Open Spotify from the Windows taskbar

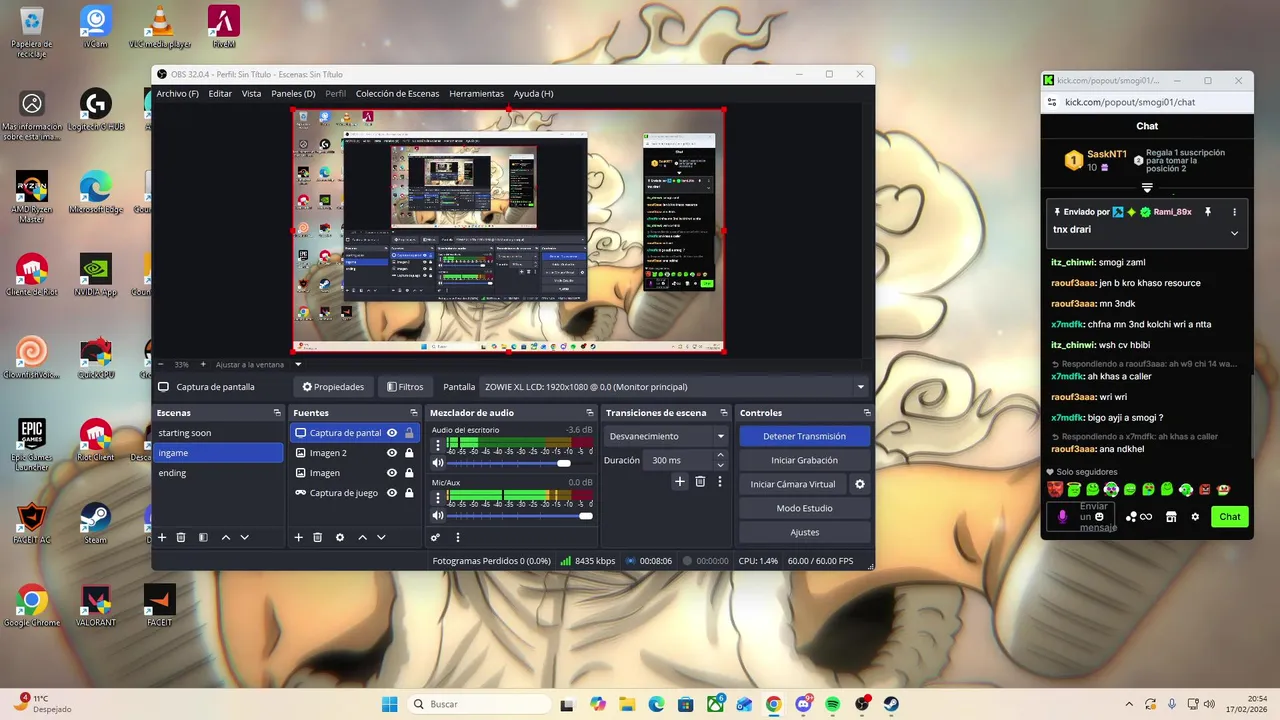tap(833, 704)
